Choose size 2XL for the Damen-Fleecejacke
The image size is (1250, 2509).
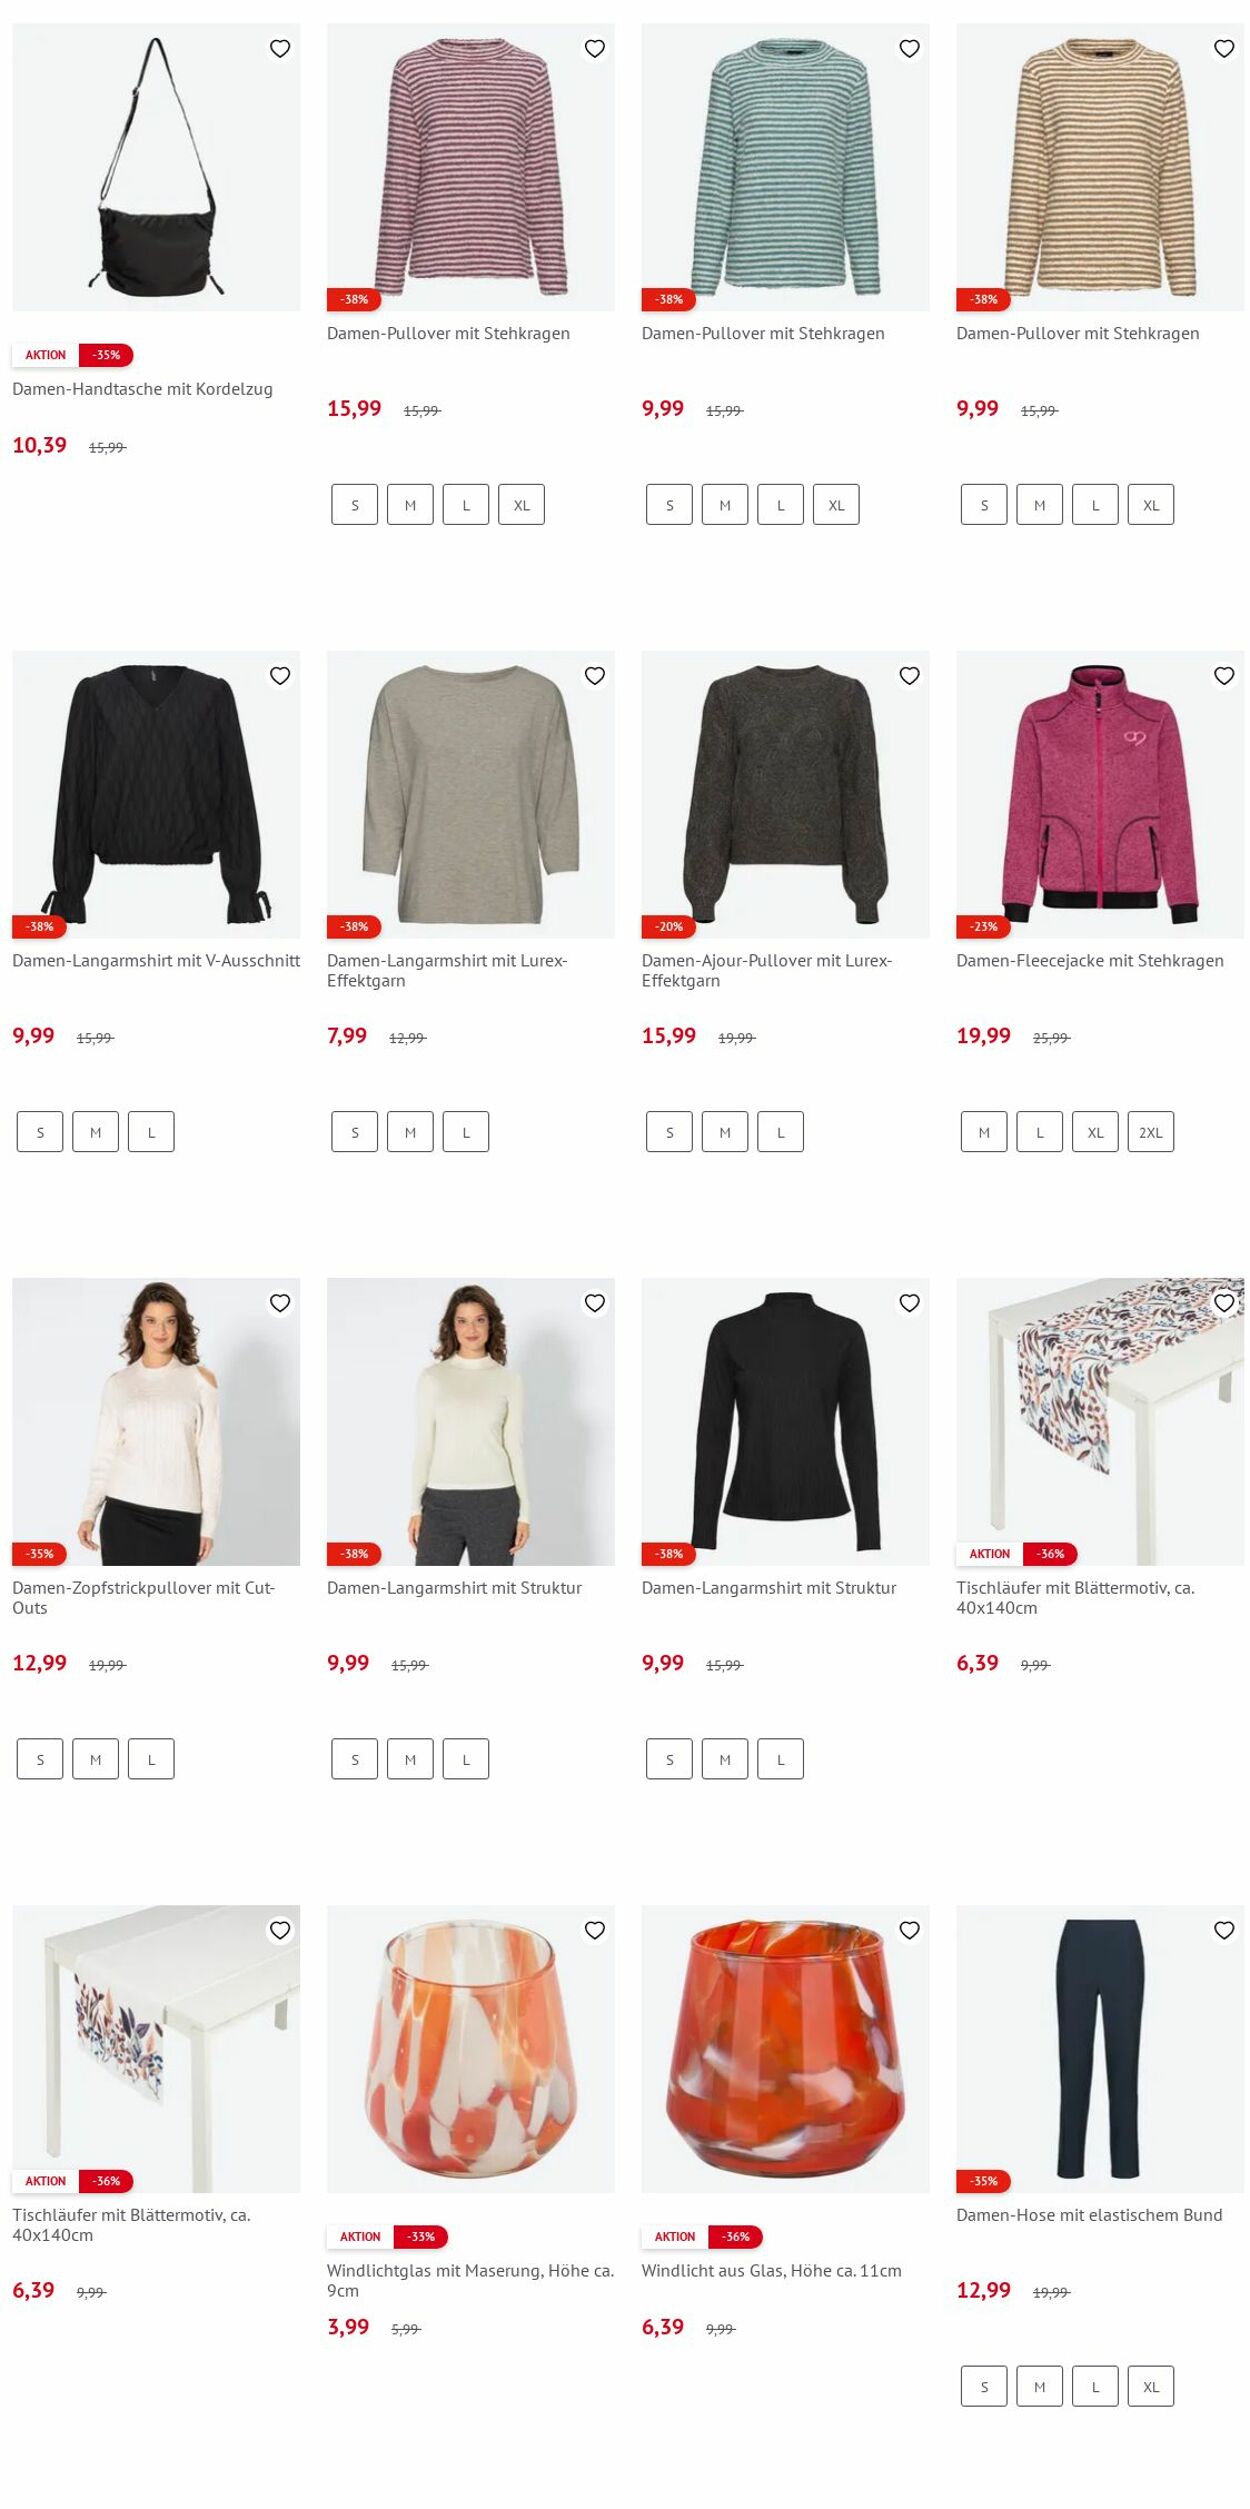click(x=1151, y=1132)
